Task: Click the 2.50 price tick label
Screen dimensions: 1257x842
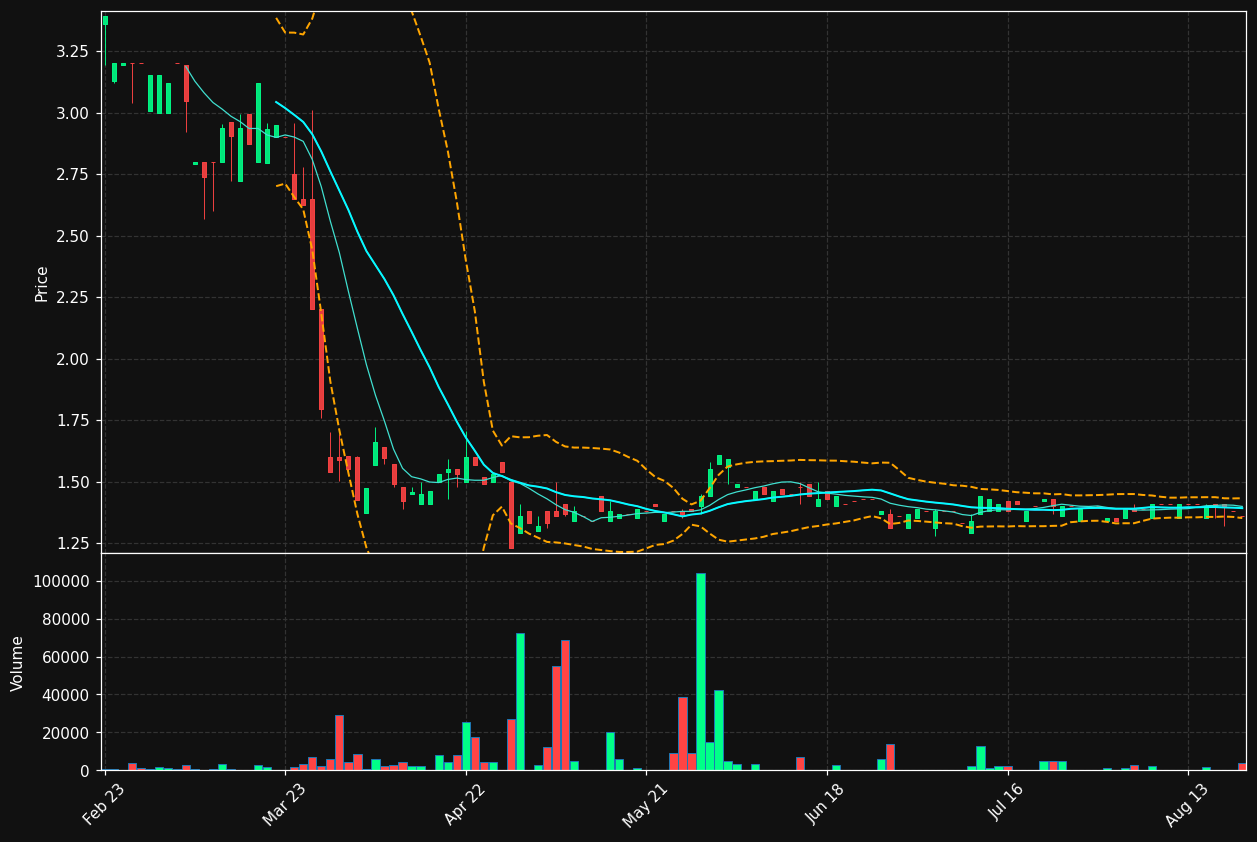Action: 72,236
